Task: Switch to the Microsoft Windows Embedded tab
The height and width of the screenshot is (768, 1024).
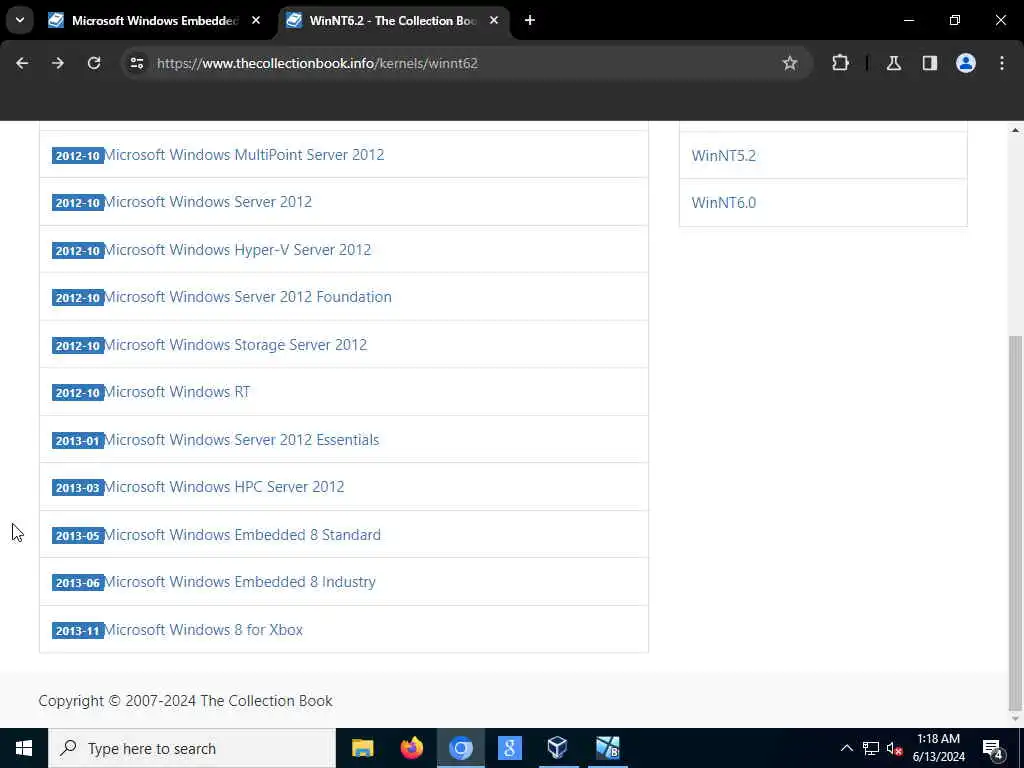Action: [x=155, y=20]
